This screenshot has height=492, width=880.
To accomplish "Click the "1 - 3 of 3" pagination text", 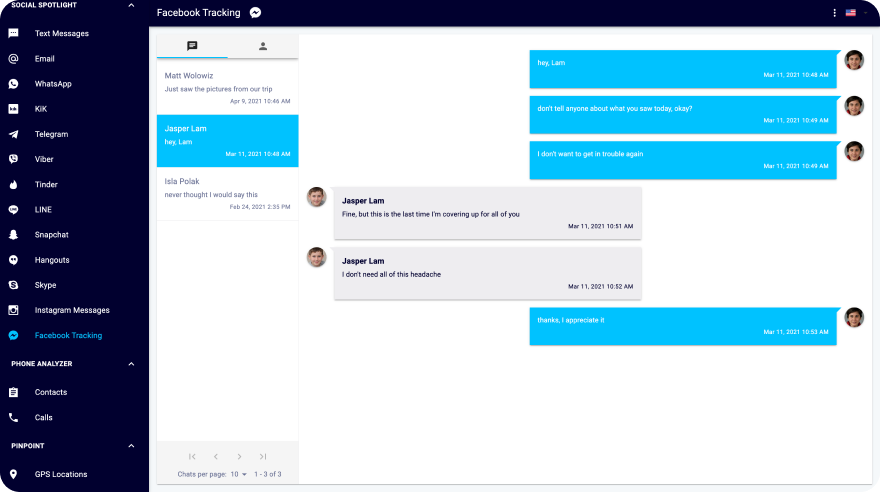I will [x=268, y=474].
